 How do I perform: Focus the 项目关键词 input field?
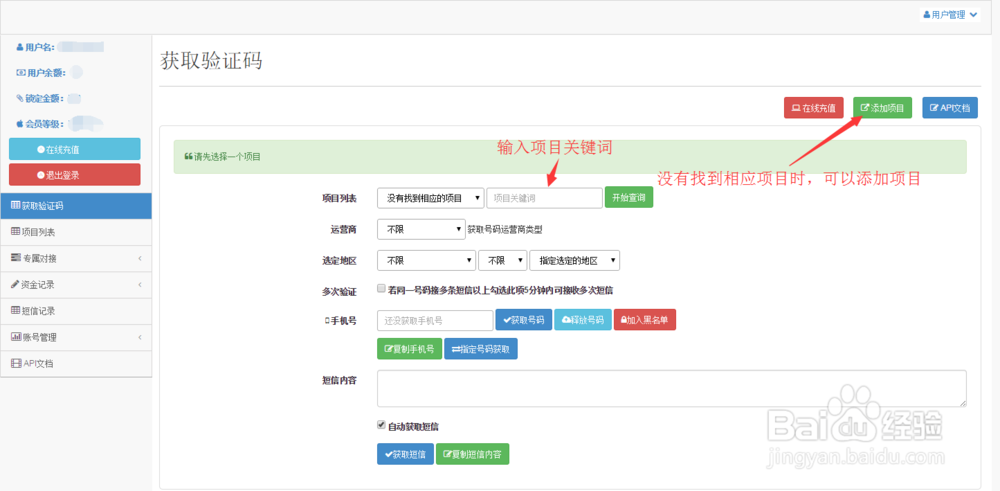coord(545,198)
